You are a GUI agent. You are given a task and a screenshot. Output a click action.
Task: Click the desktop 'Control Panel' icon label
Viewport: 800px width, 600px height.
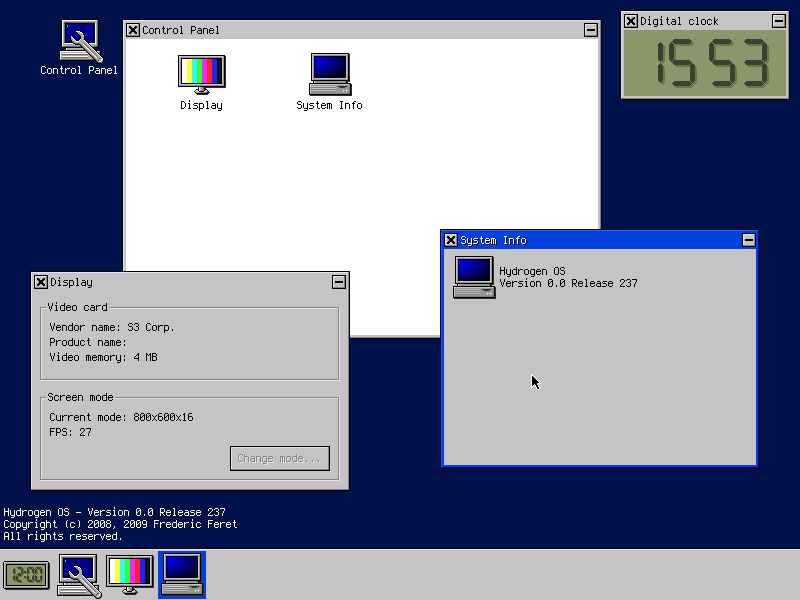tap(79, 70)
